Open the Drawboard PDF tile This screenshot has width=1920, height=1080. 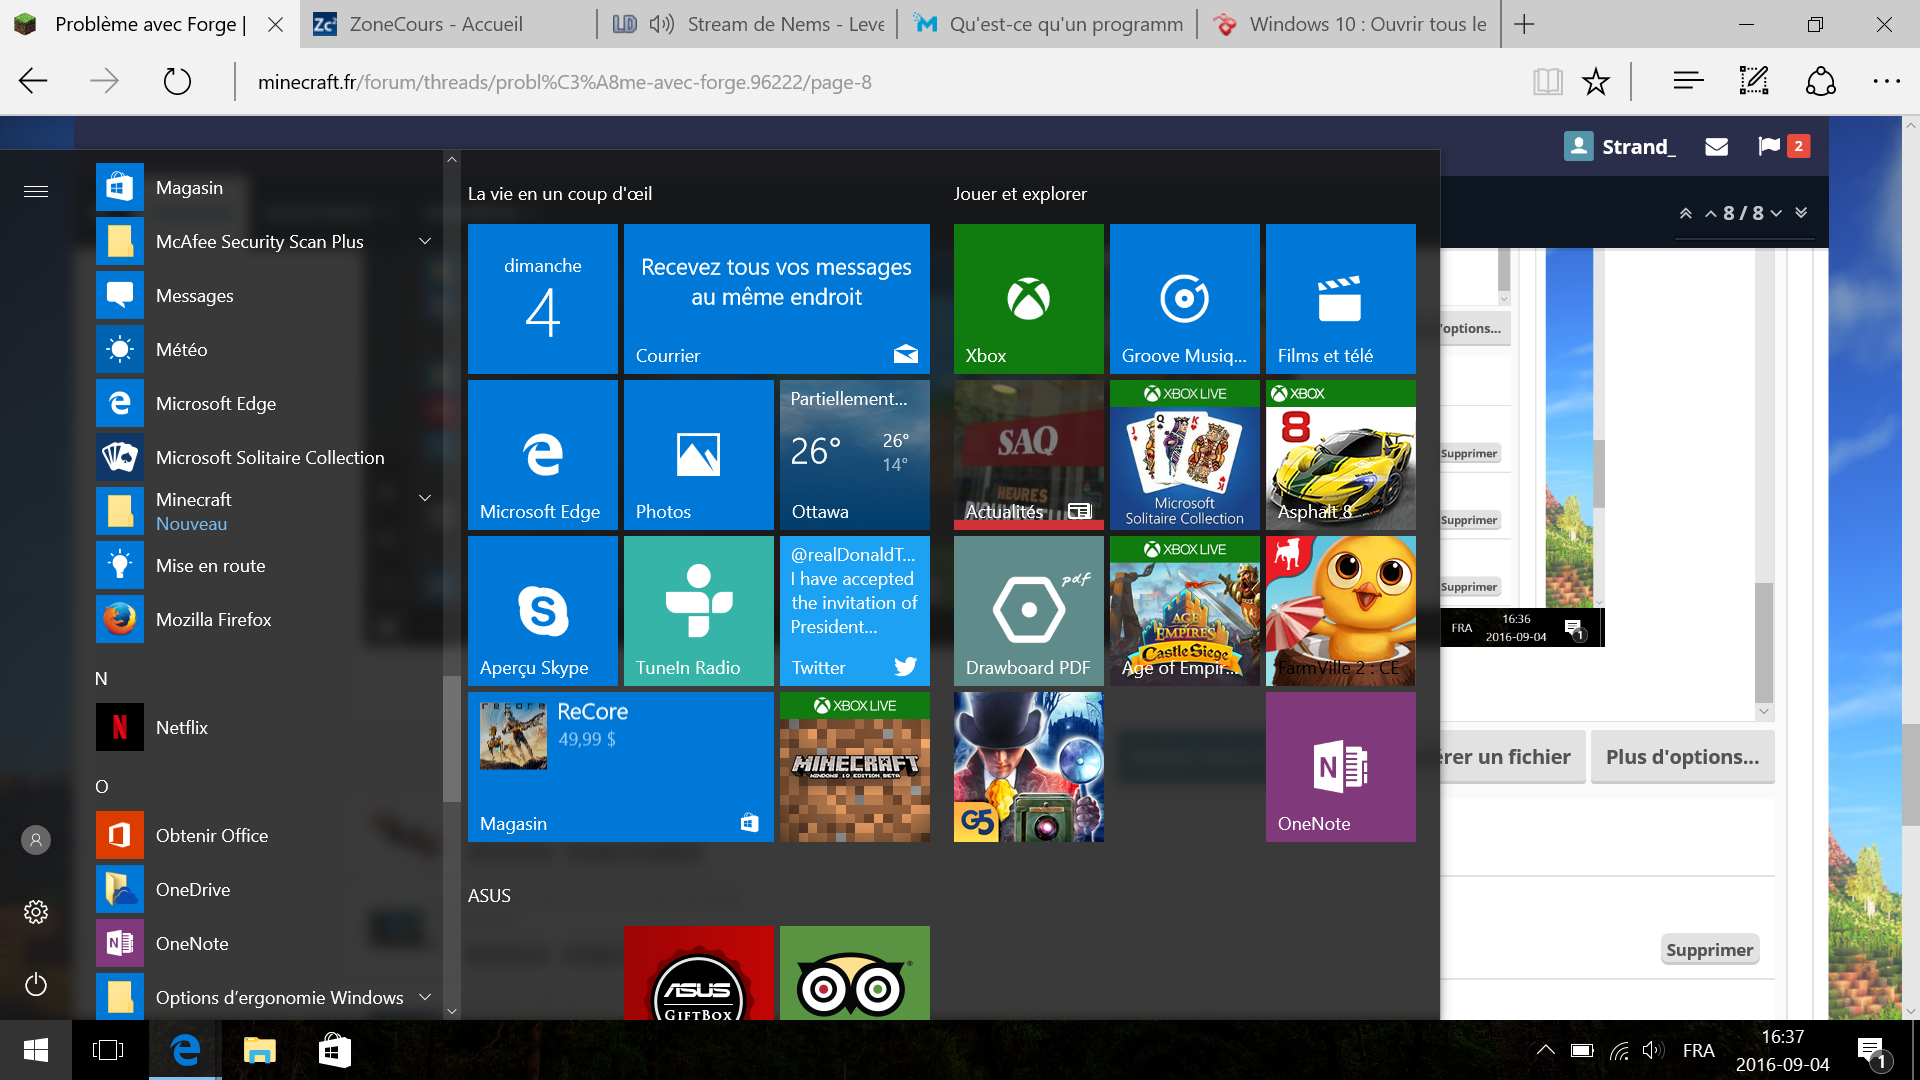tap(1028, 610)
